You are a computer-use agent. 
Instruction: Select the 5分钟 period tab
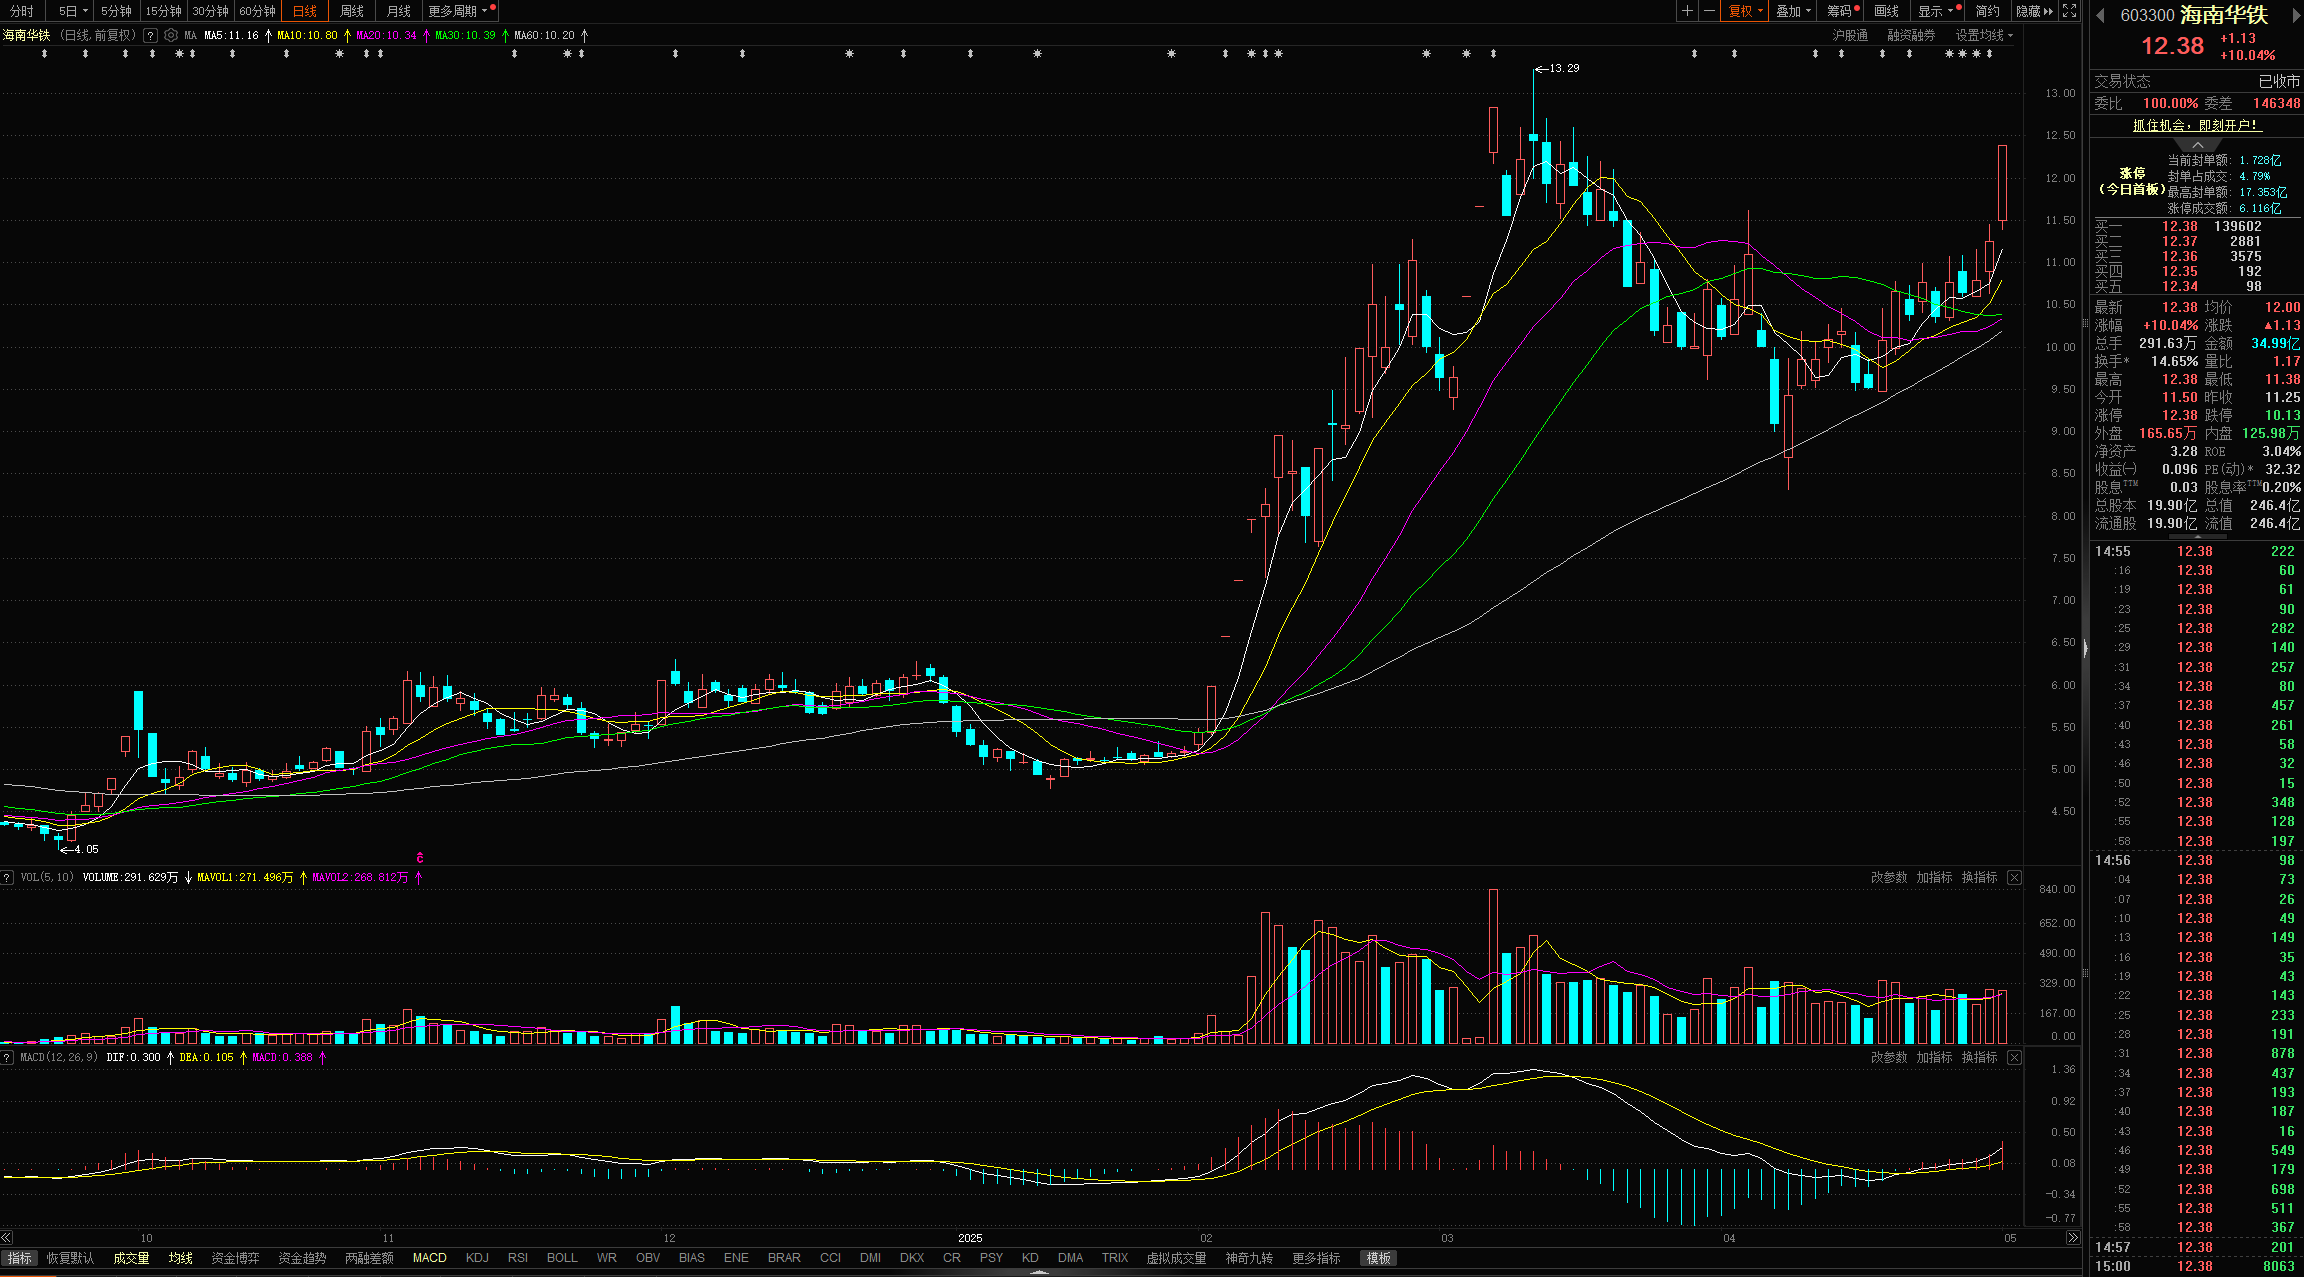[x=117, y=11]
